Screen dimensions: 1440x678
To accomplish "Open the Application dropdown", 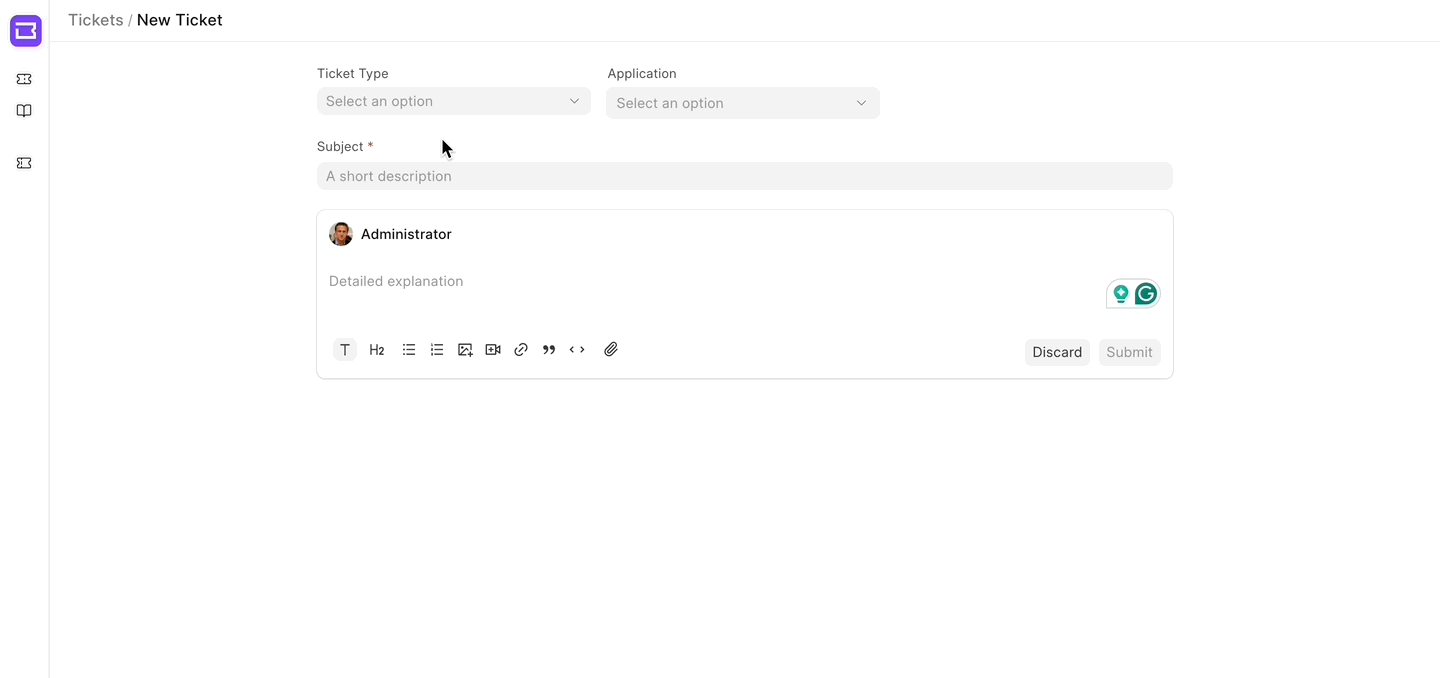I will pos(742,103).
